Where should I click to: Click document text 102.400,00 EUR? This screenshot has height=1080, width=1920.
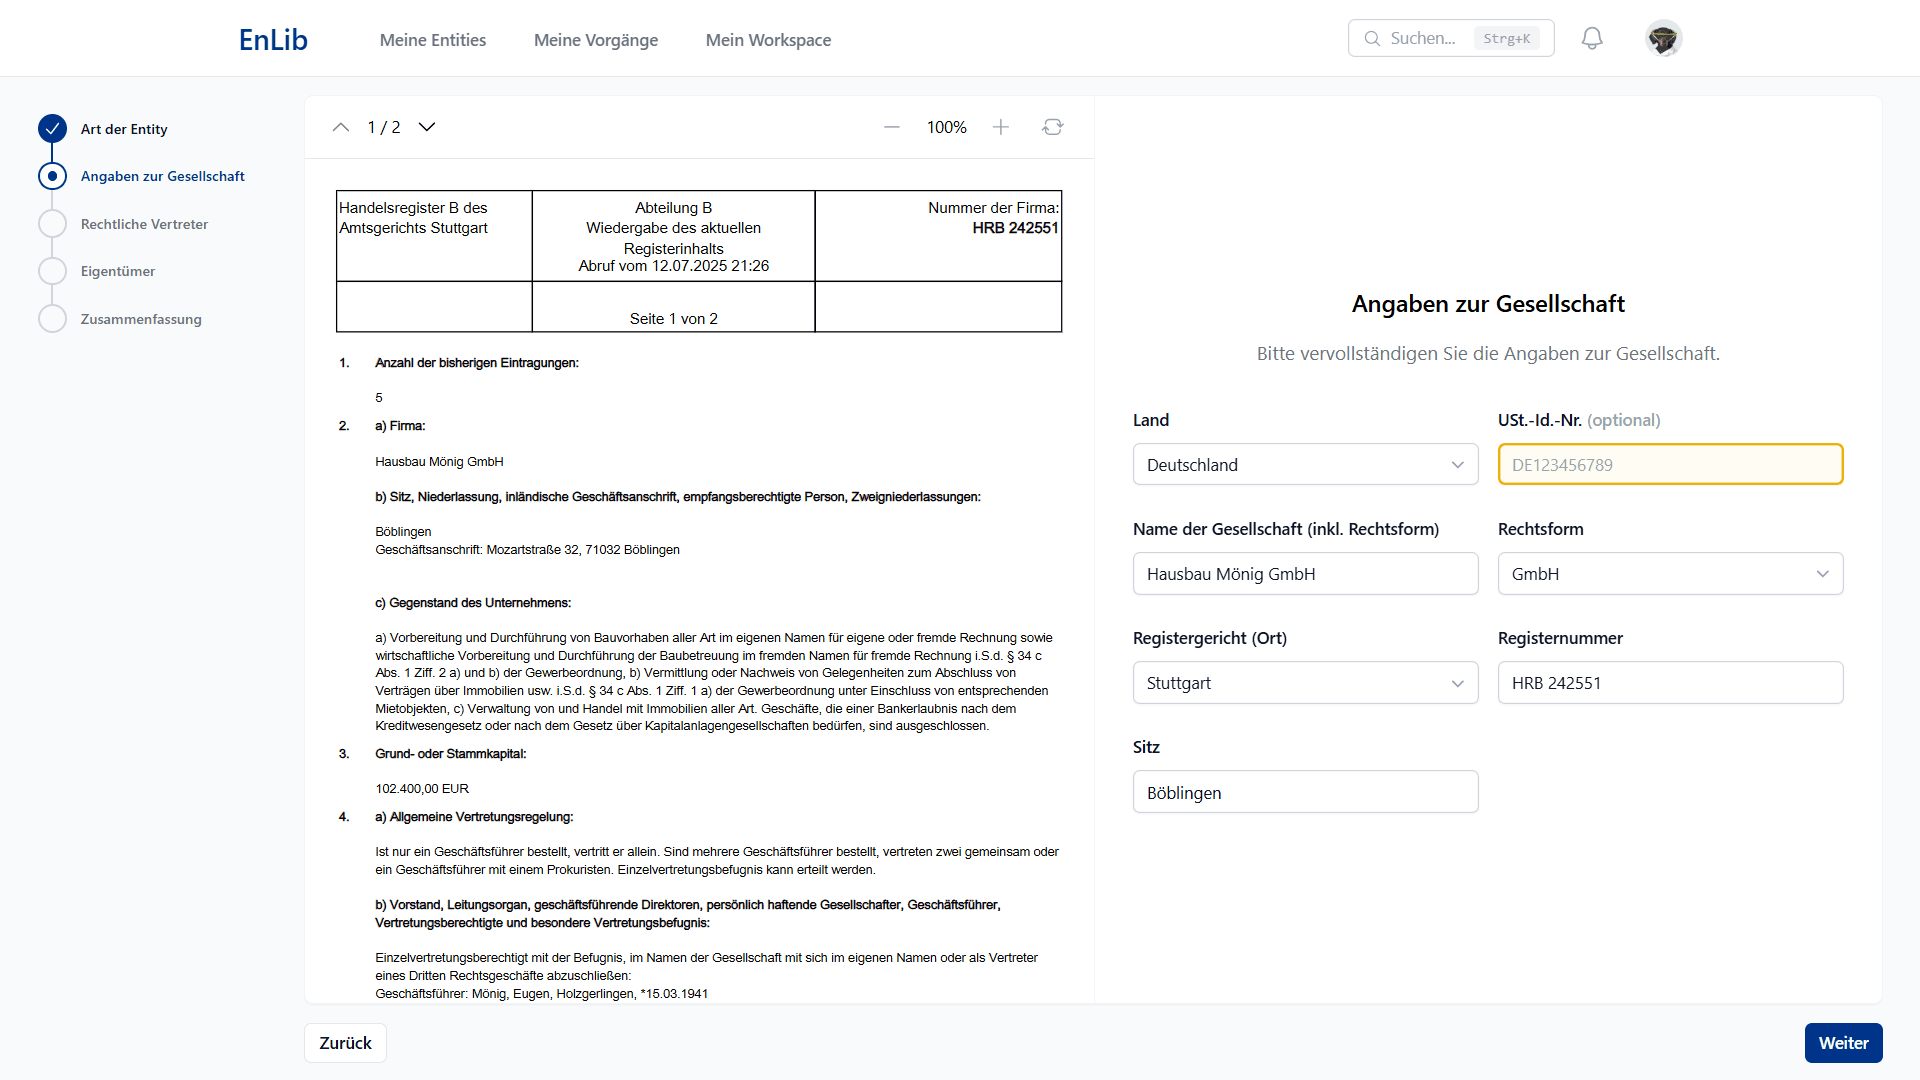tap(422, 789)
